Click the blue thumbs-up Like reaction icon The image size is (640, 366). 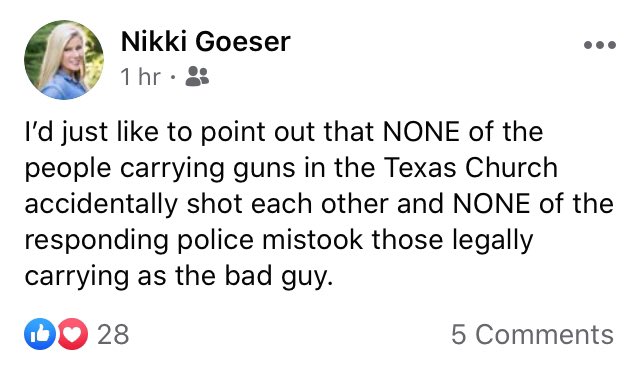[x=40, y=334]
